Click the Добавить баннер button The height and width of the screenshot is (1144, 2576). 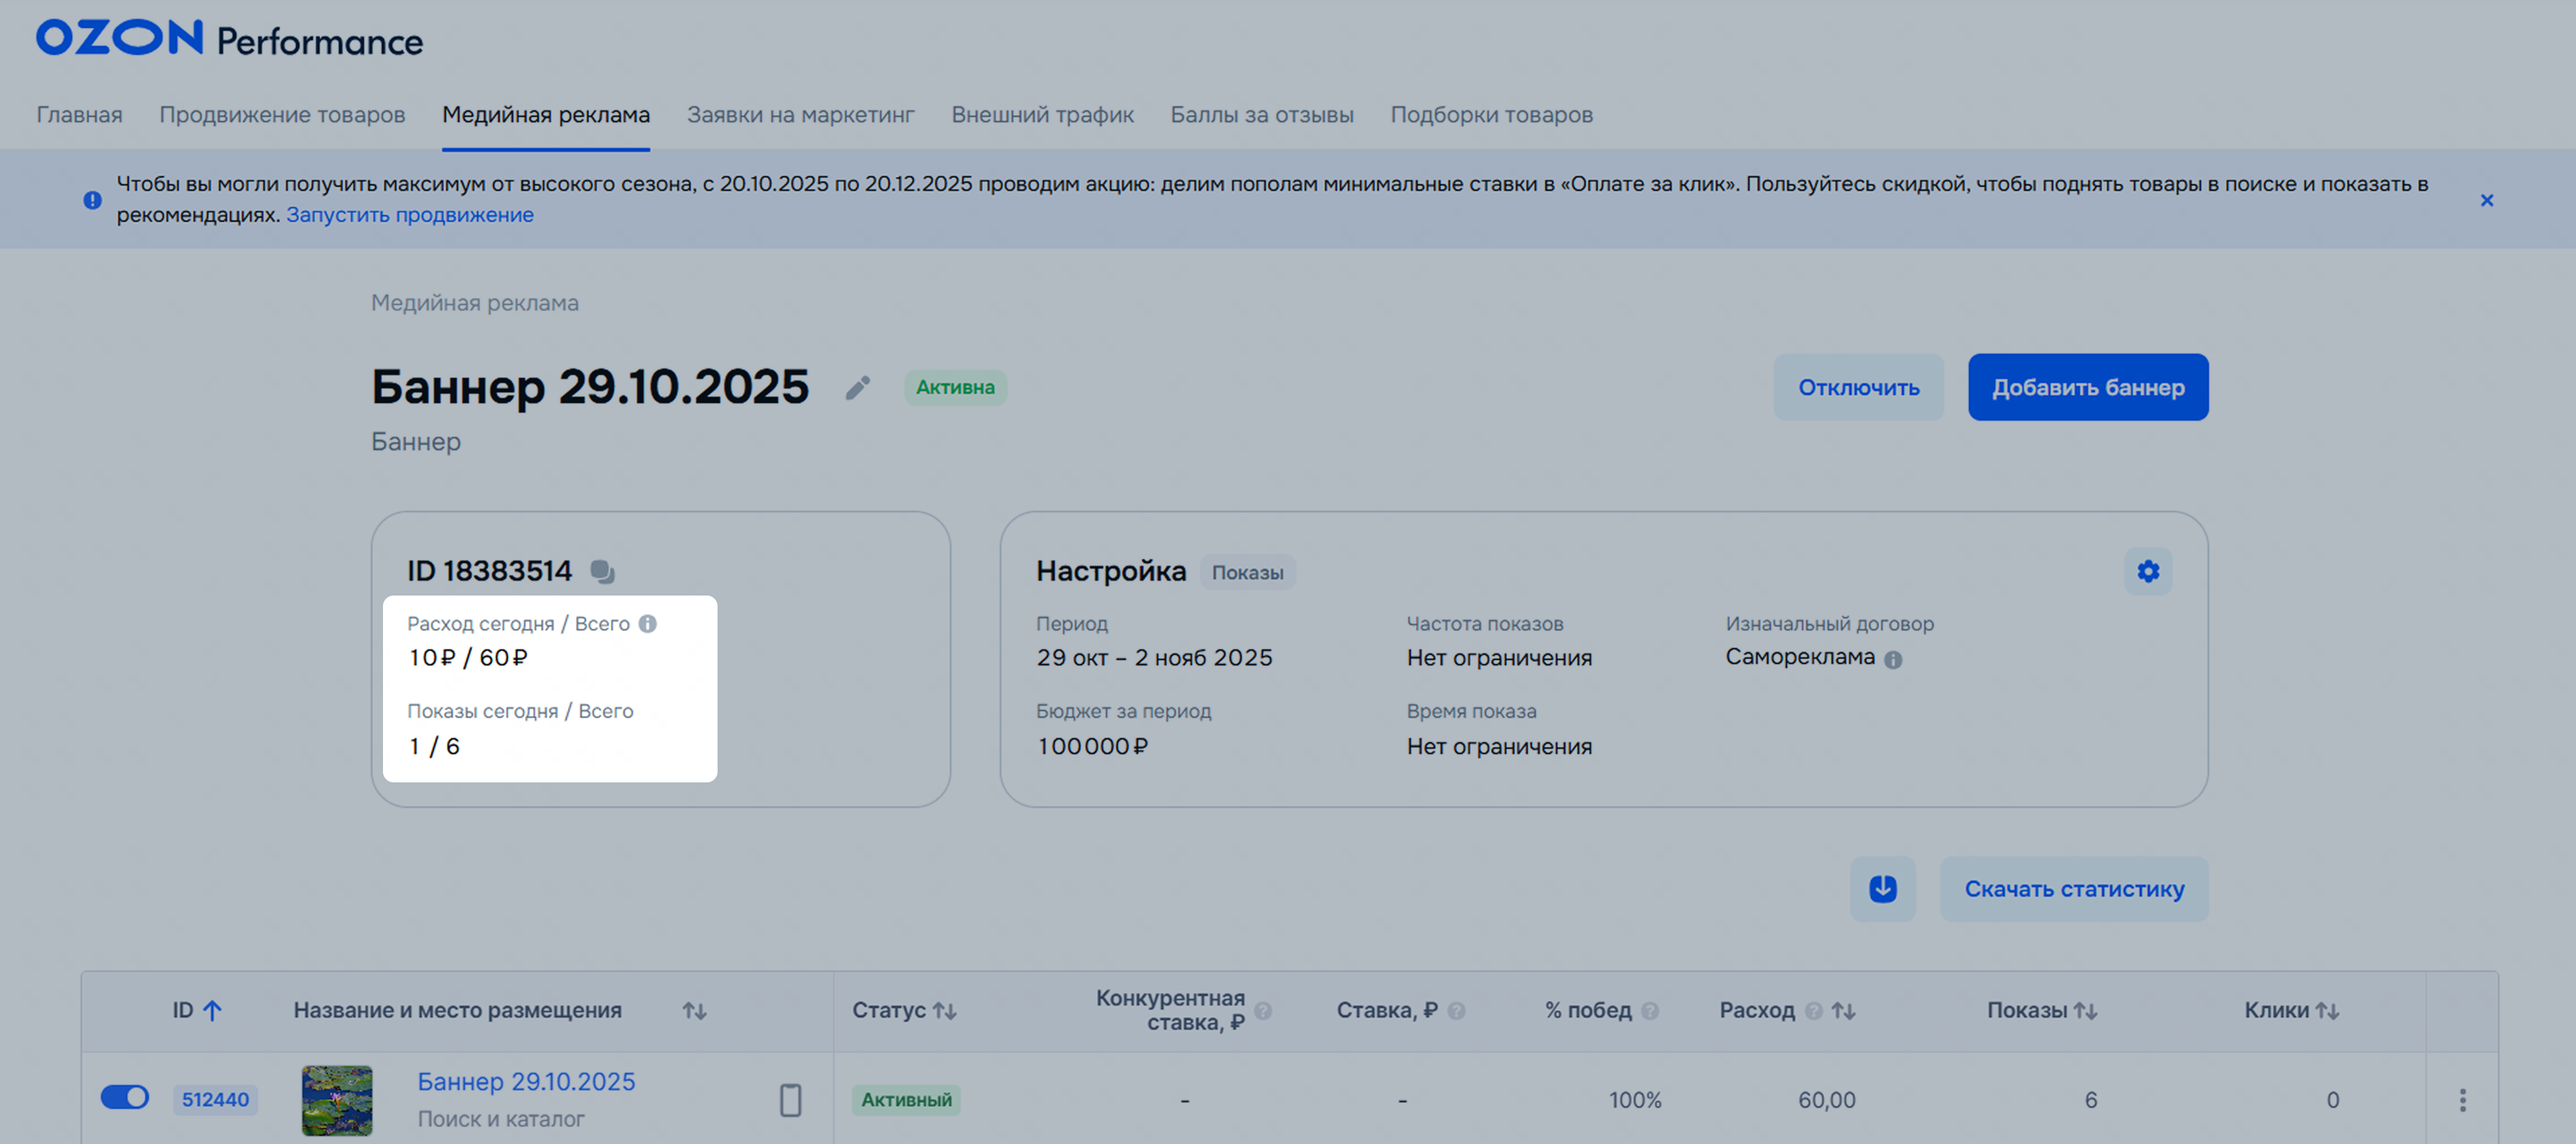click(2087, 387)
